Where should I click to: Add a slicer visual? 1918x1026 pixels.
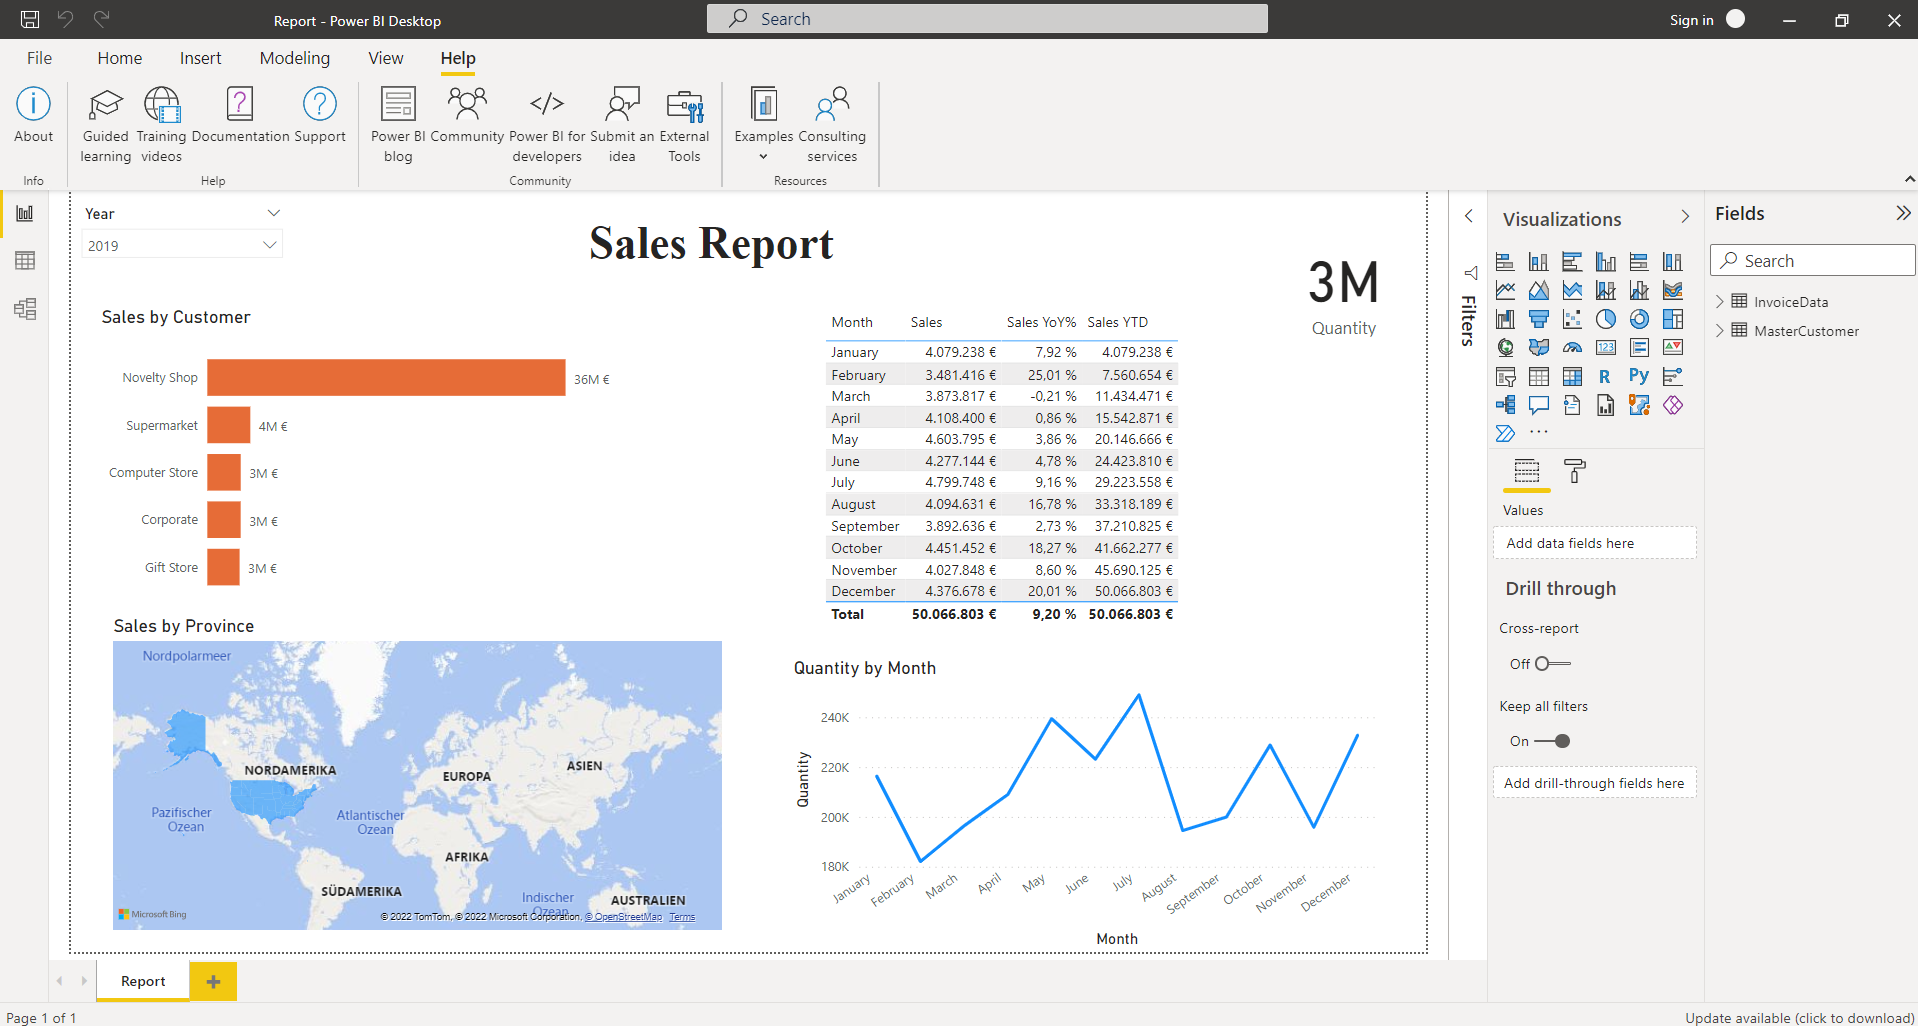point(1505,377)
